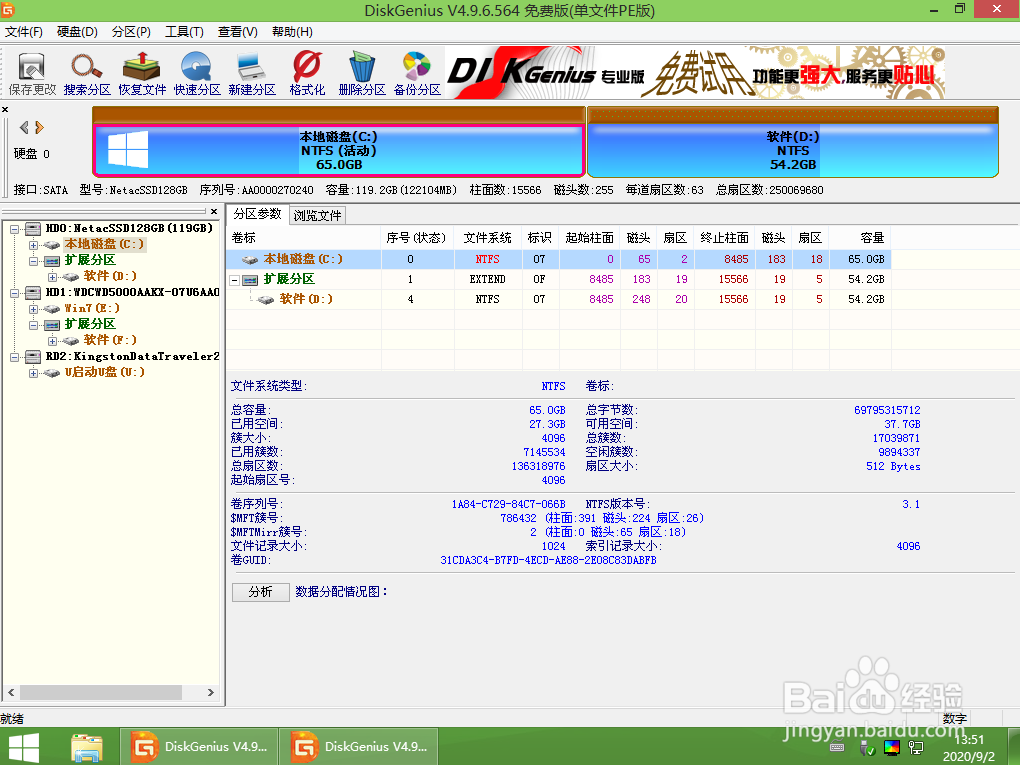
Task: Open the Search Partition (搜索分区) tool
Action: (x=87, y=74)
